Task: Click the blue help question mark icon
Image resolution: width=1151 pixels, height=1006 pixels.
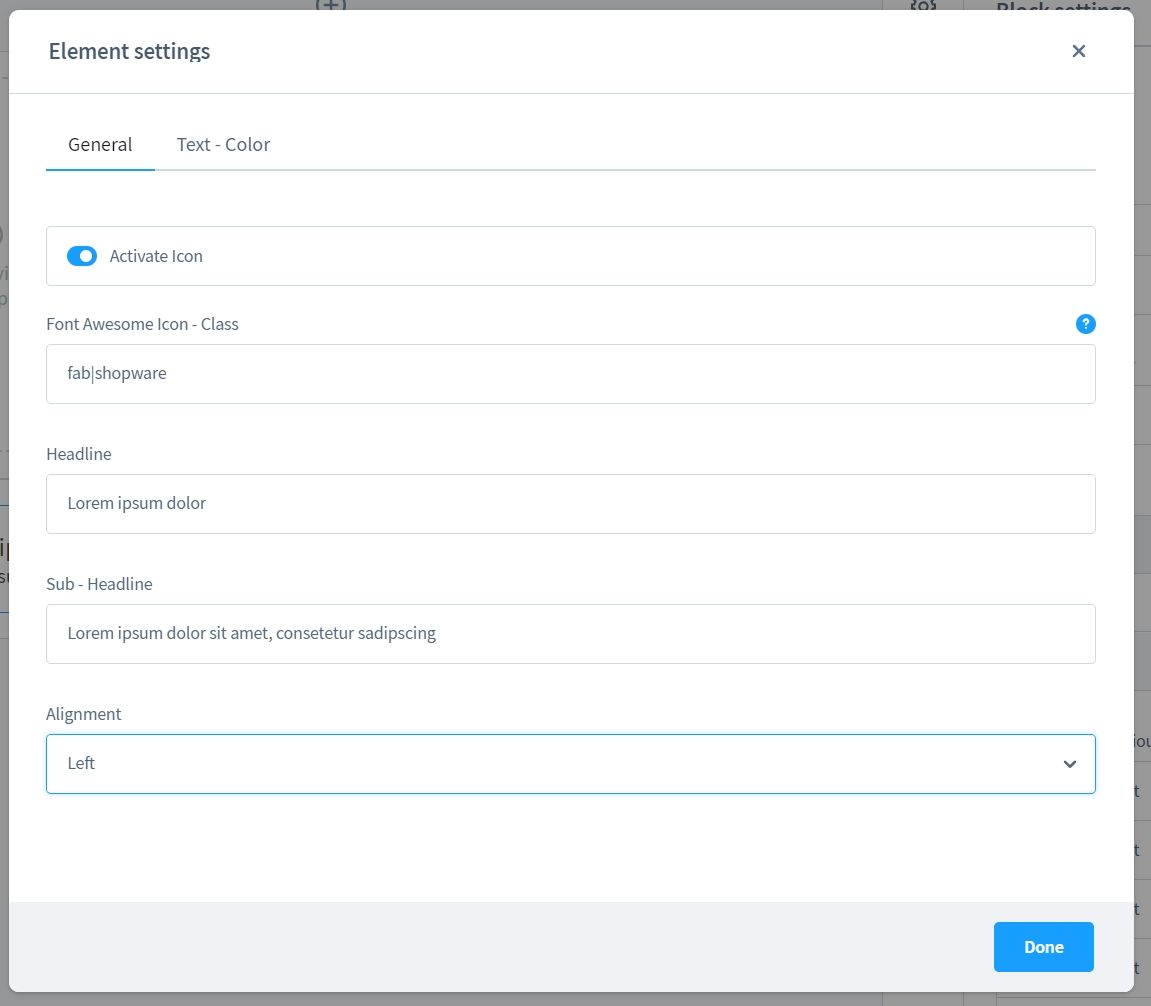Action: point(1085,324)
